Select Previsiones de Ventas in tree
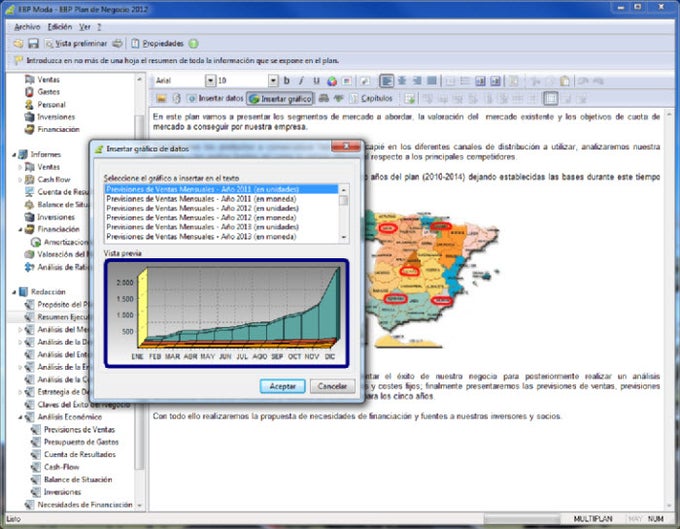 click(x=79, y=430)
